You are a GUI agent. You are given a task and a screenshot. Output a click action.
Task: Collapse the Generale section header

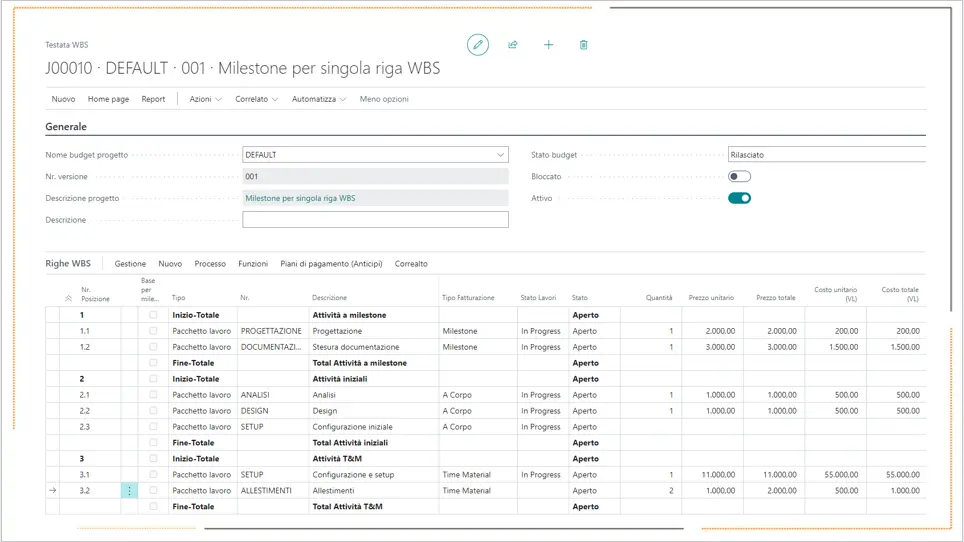tap(66, 127)
